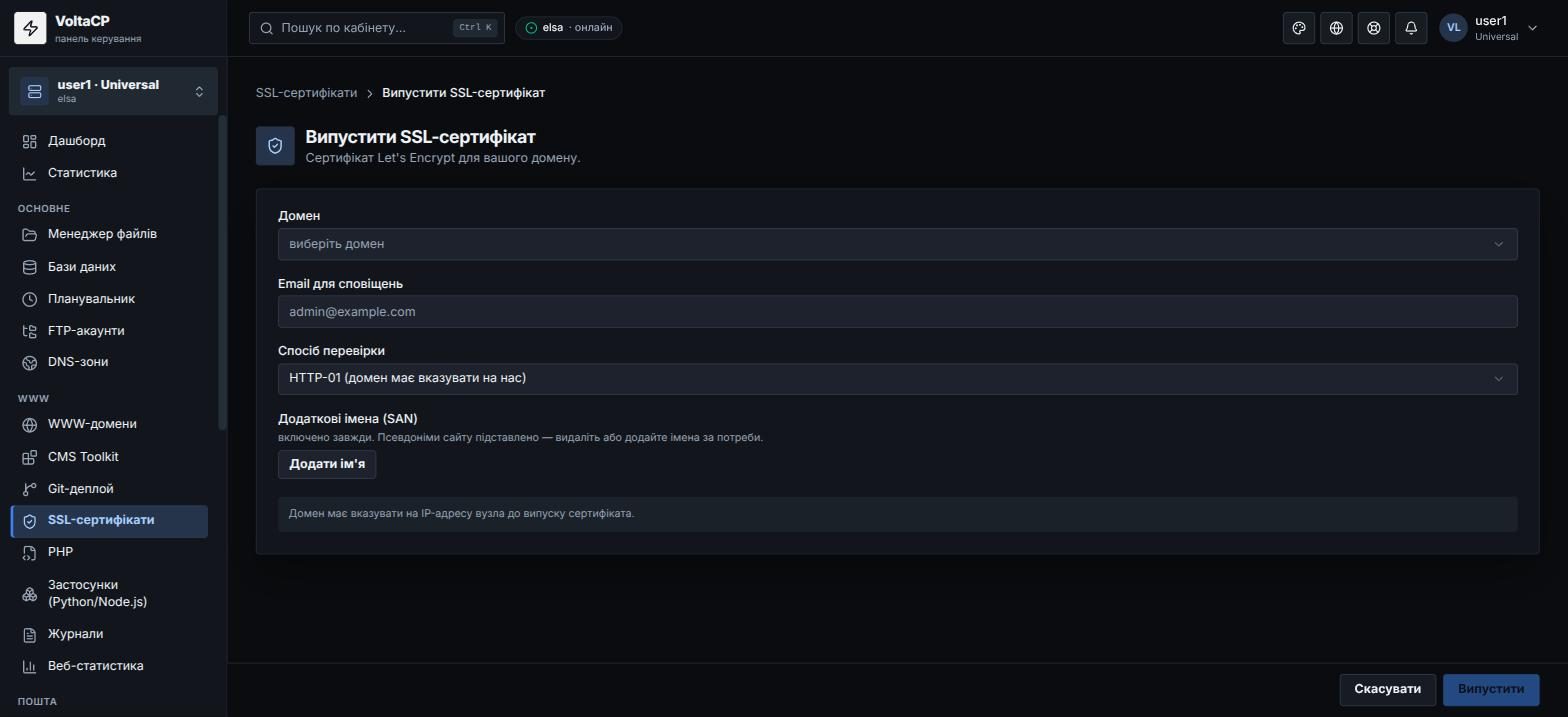Image resolution: width=1568 pixels, height=717 pixels.
Task: Open notifications bell icon
Action: click(x=1411, y=28)
